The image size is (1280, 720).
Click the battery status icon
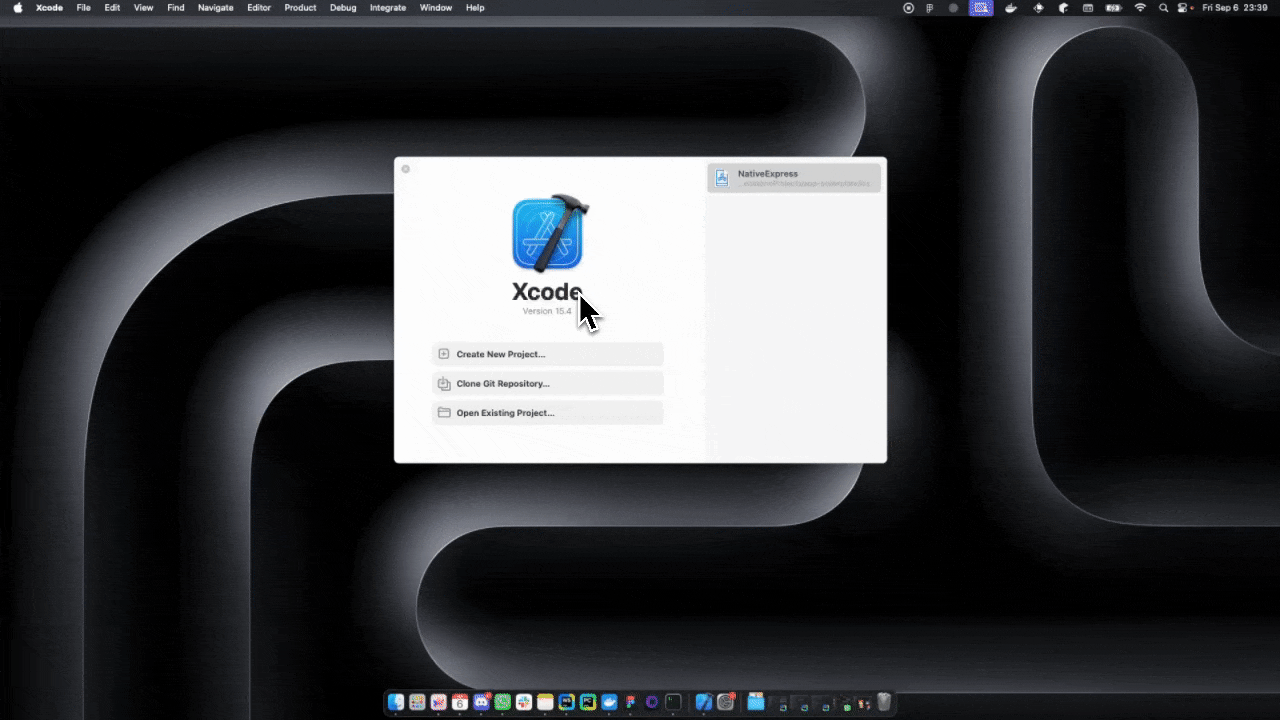1114,8
